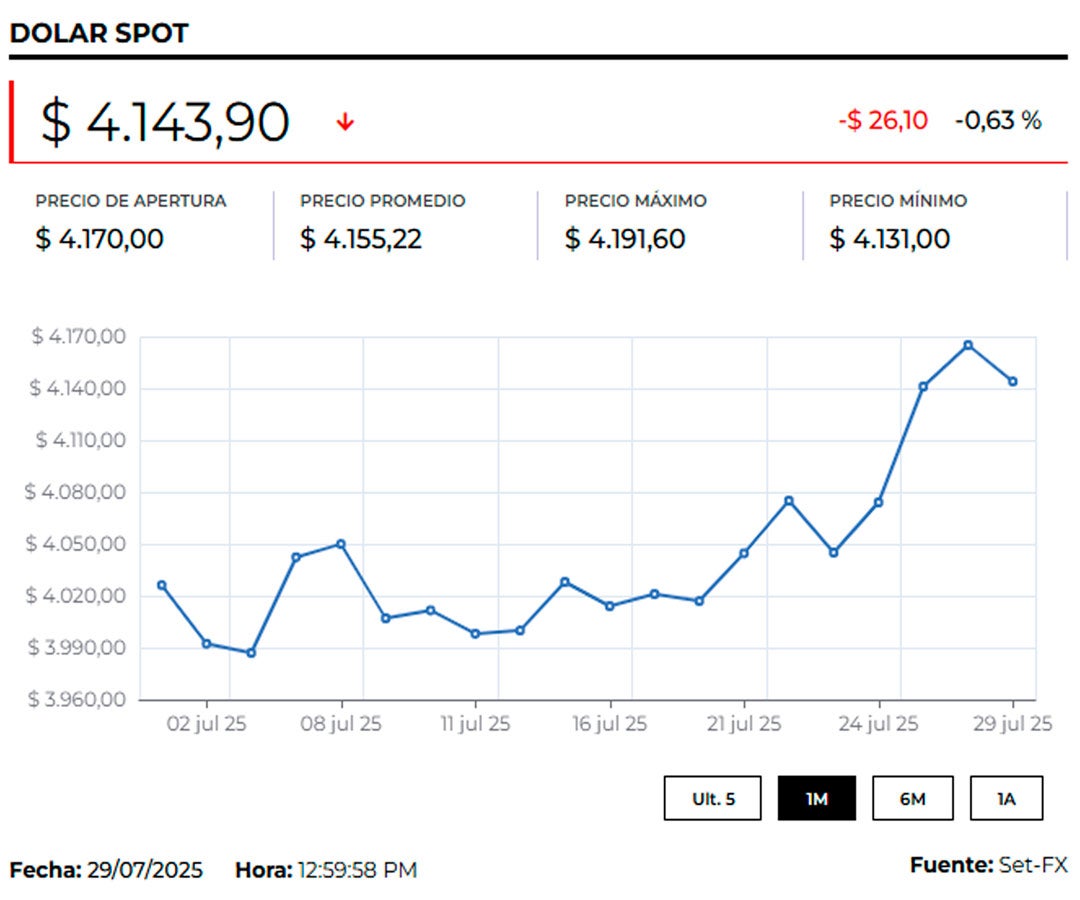Choose the 1A yearly range button
The height and width of the screenshot is (900, 1080).
click(x=1006, y=798)
